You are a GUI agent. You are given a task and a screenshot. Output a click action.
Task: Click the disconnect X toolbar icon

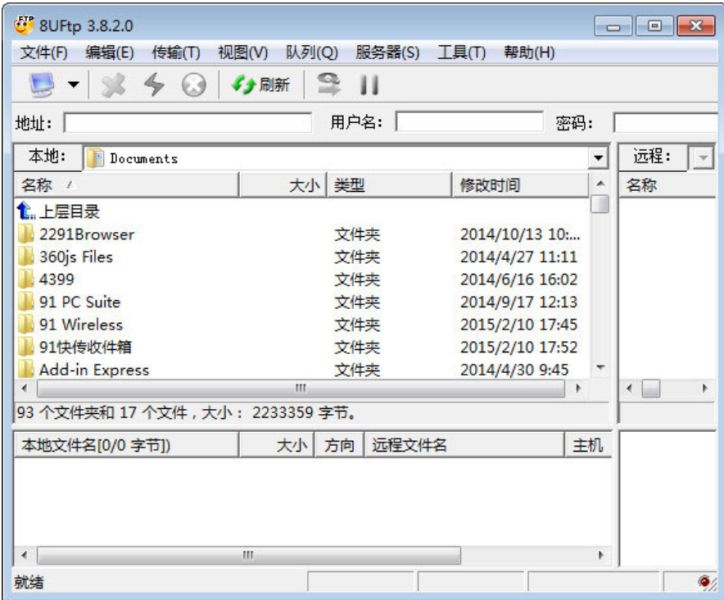tap(114, 85)
